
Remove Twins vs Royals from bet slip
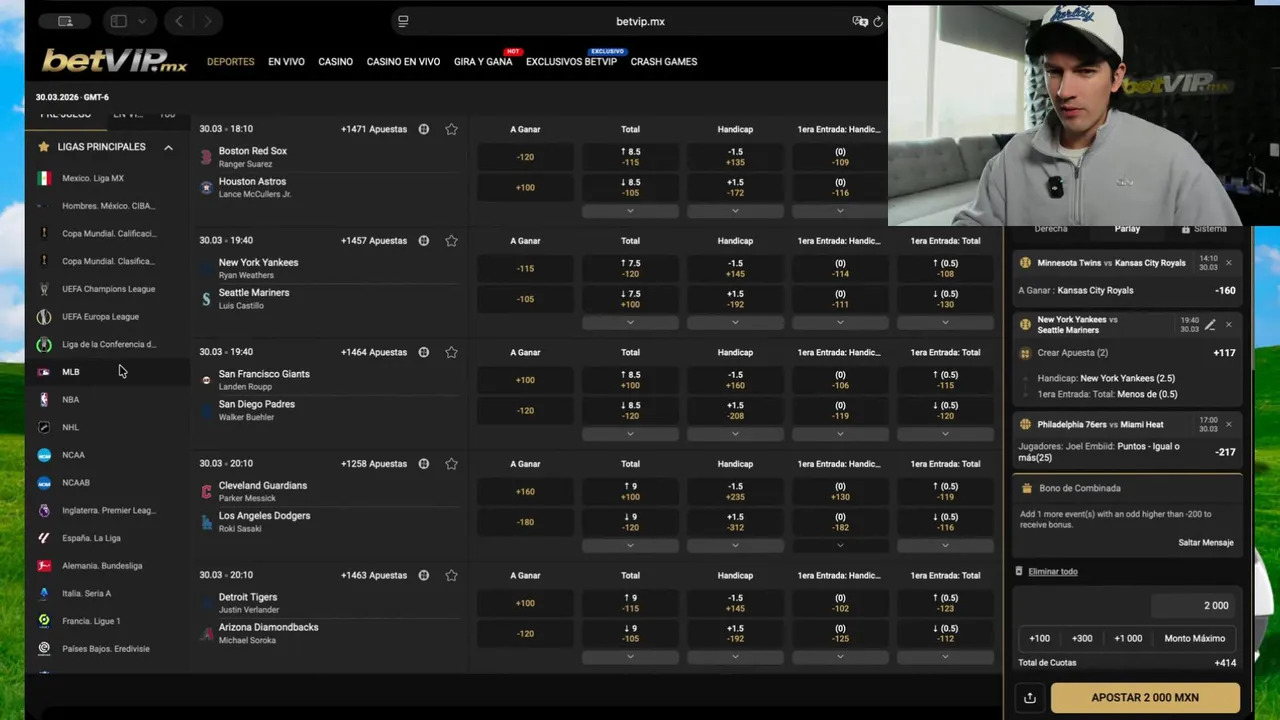(x=1229, y=263)
